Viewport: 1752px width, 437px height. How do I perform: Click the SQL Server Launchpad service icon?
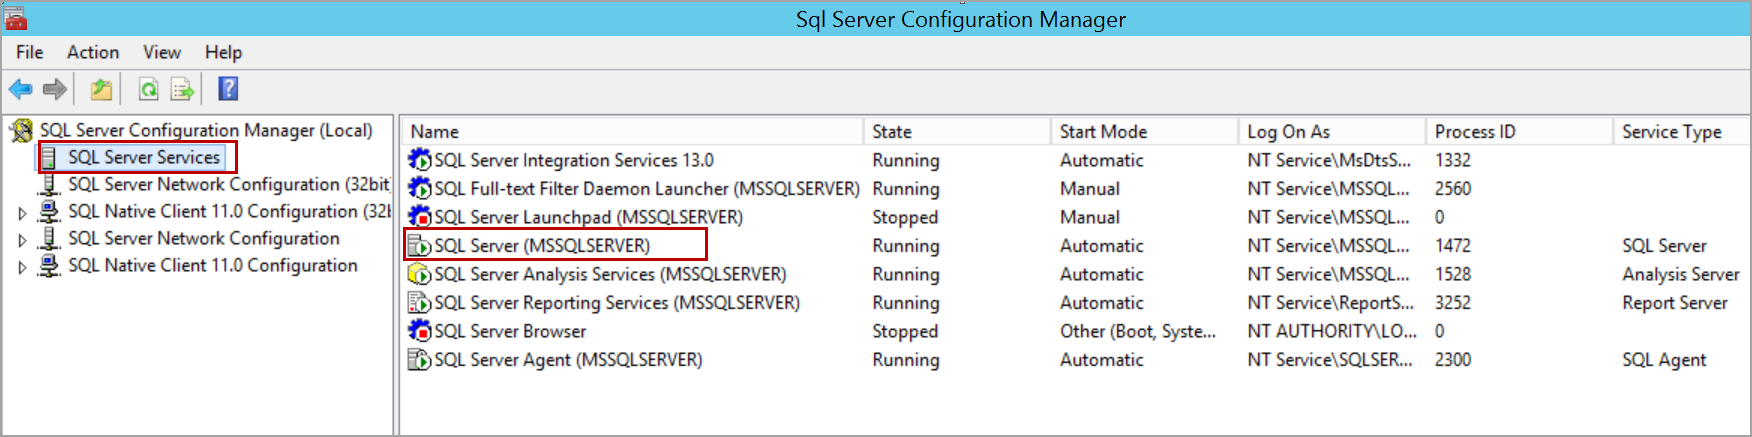419,217
